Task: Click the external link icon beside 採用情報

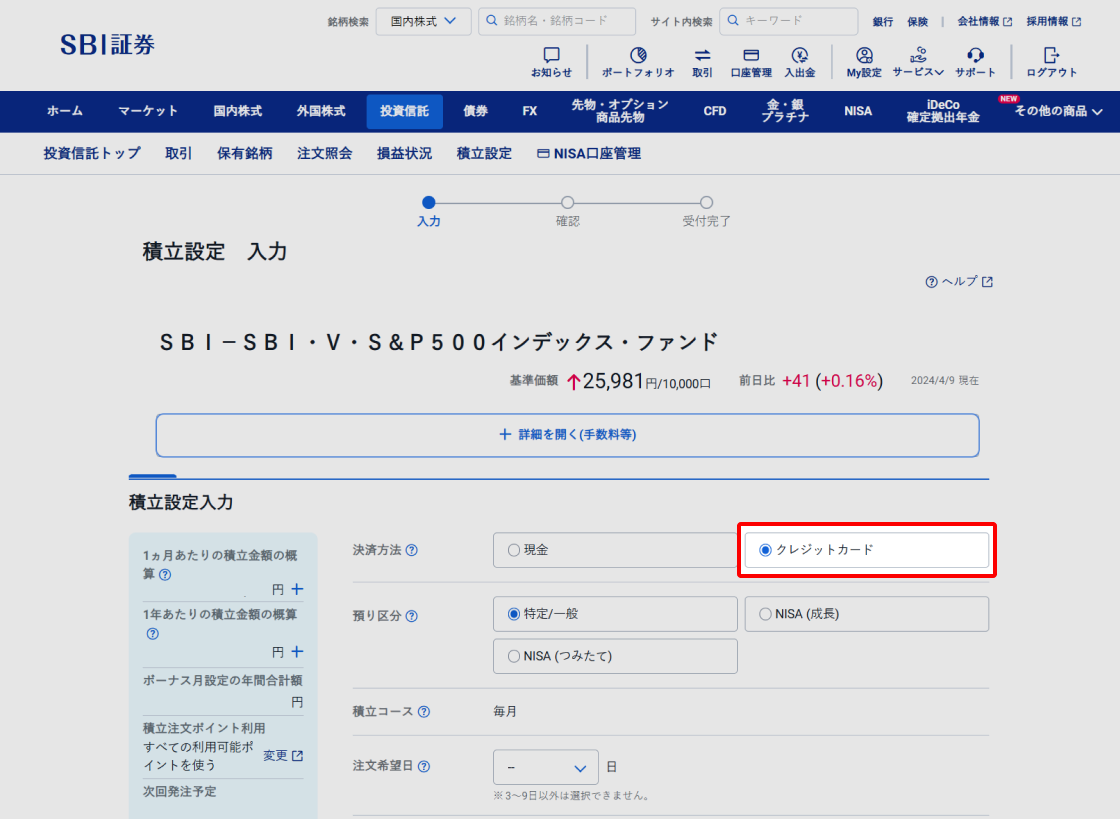Action: coord(1076,22)
